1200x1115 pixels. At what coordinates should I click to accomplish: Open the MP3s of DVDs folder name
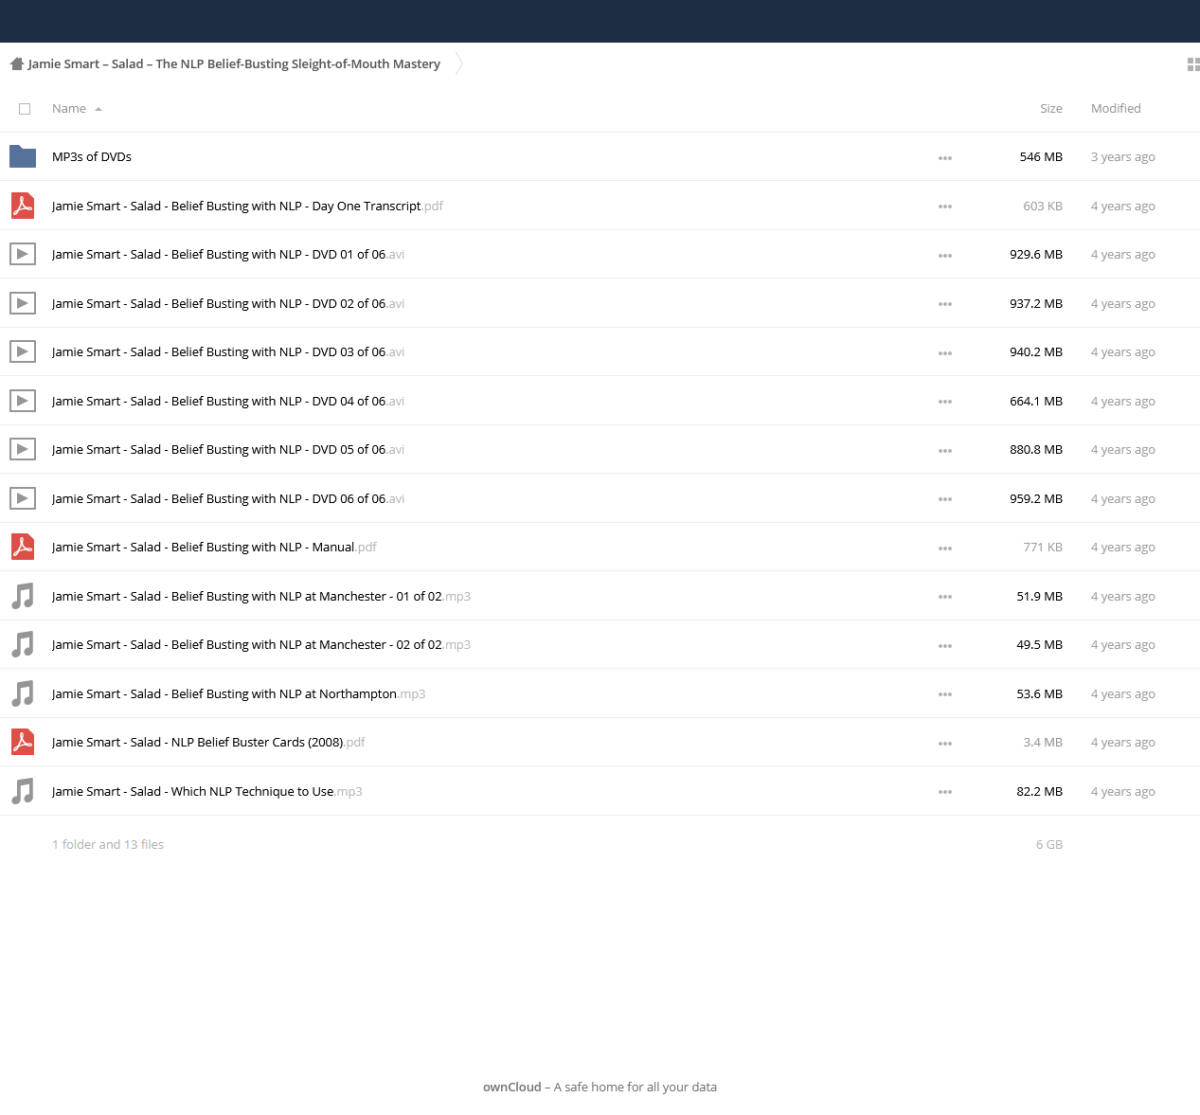[x=92, y=157]
